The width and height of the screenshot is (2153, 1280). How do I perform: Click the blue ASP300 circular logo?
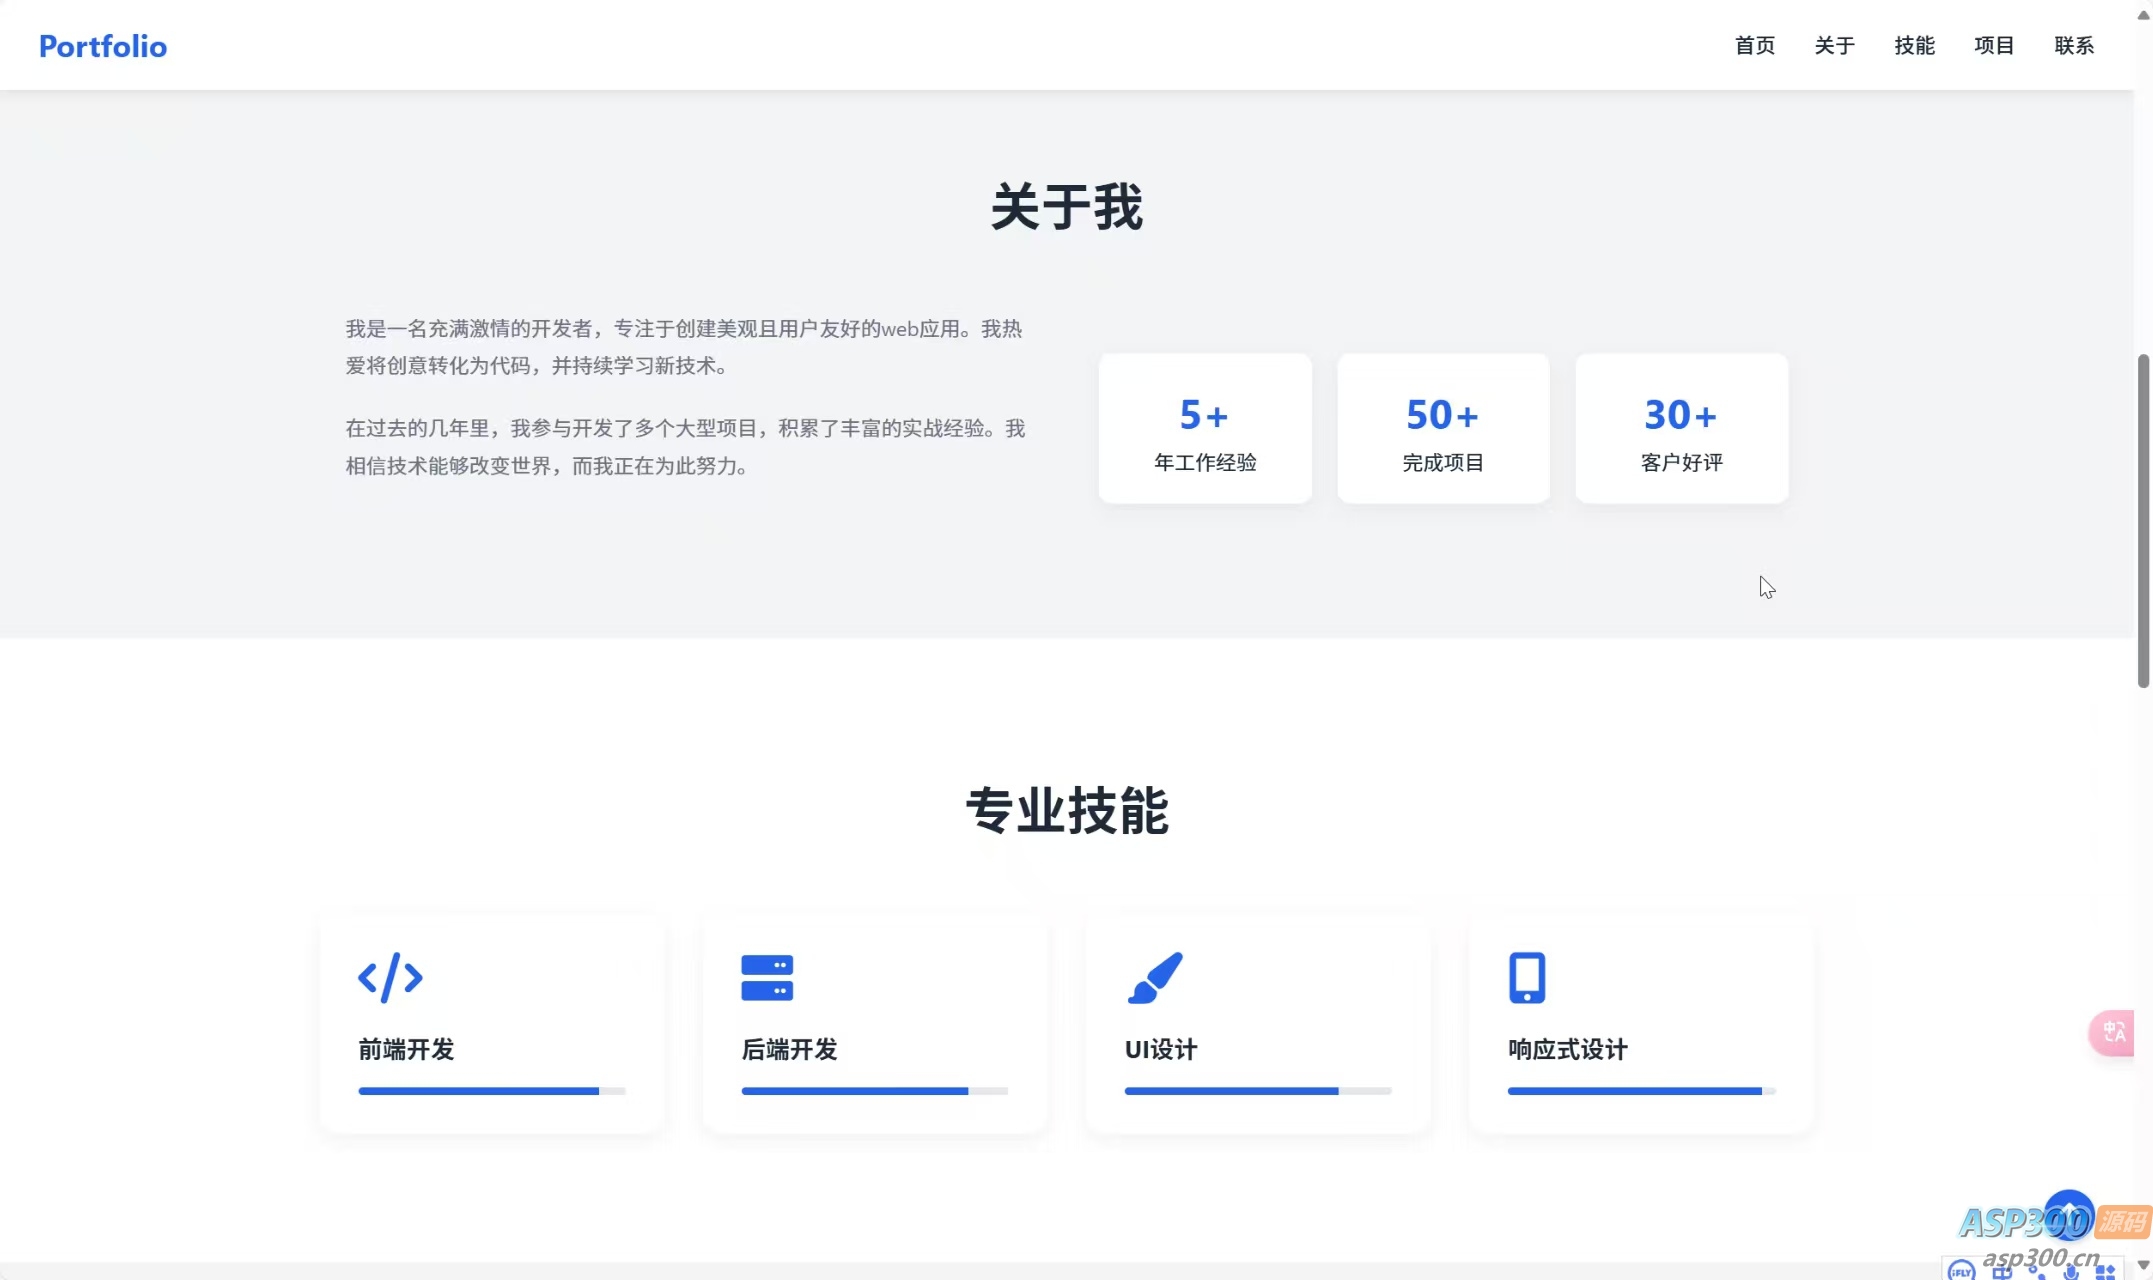(x=2069, y=1216)
